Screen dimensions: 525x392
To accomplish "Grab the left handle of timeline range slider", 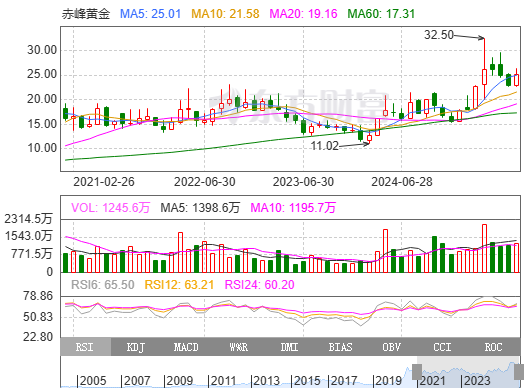I will (x=417, y=372).
